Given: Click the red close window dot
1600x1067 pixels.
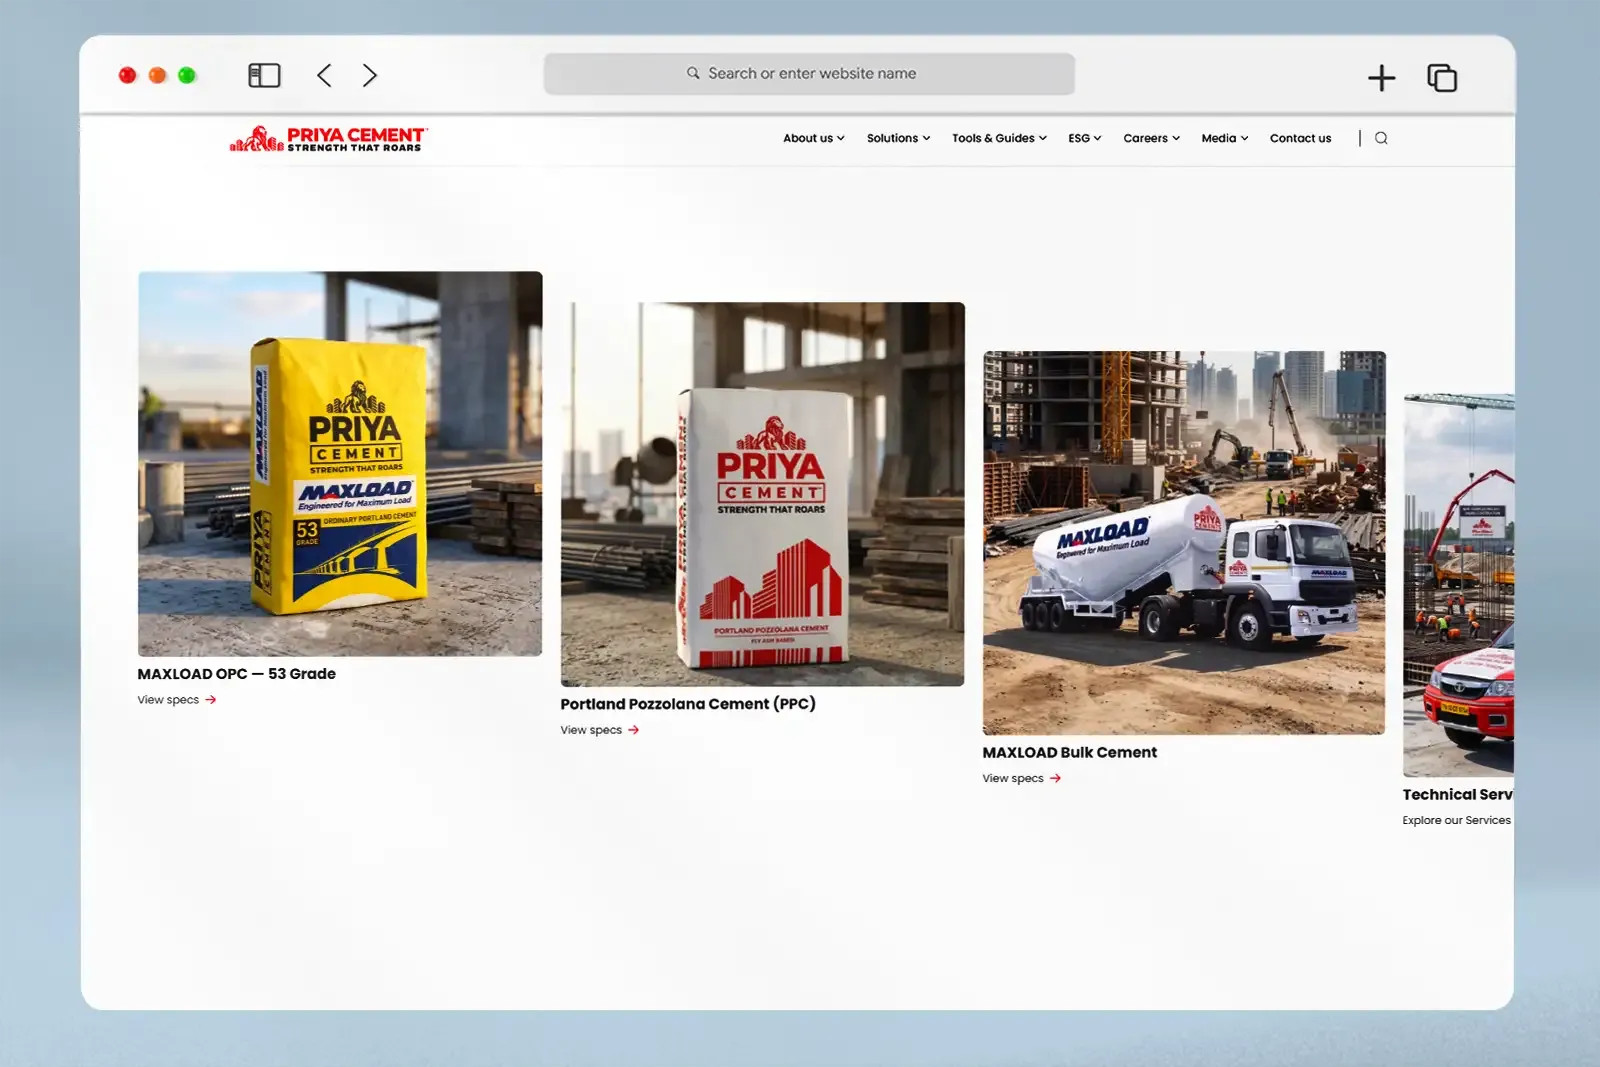Looking at the screenshot, I should [127, 75].
